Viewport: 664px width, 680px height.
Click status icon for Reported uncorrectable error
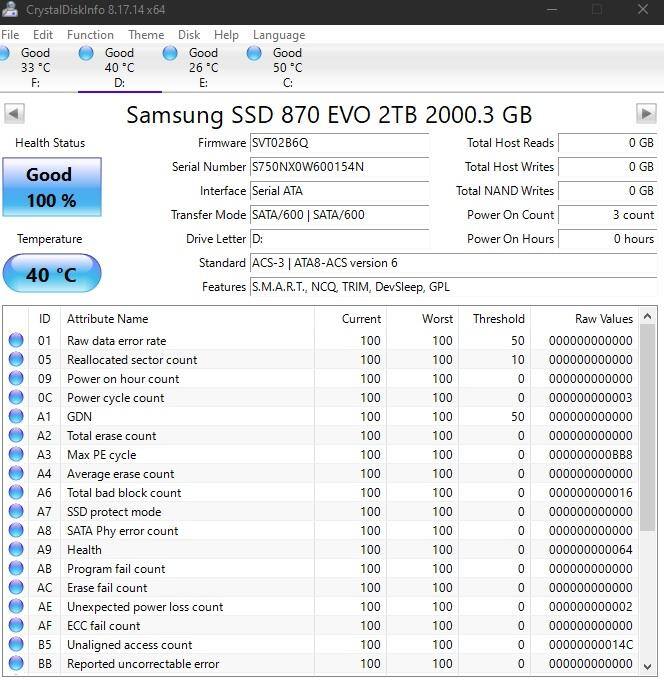pyautogui.click(x=16, y=664)
